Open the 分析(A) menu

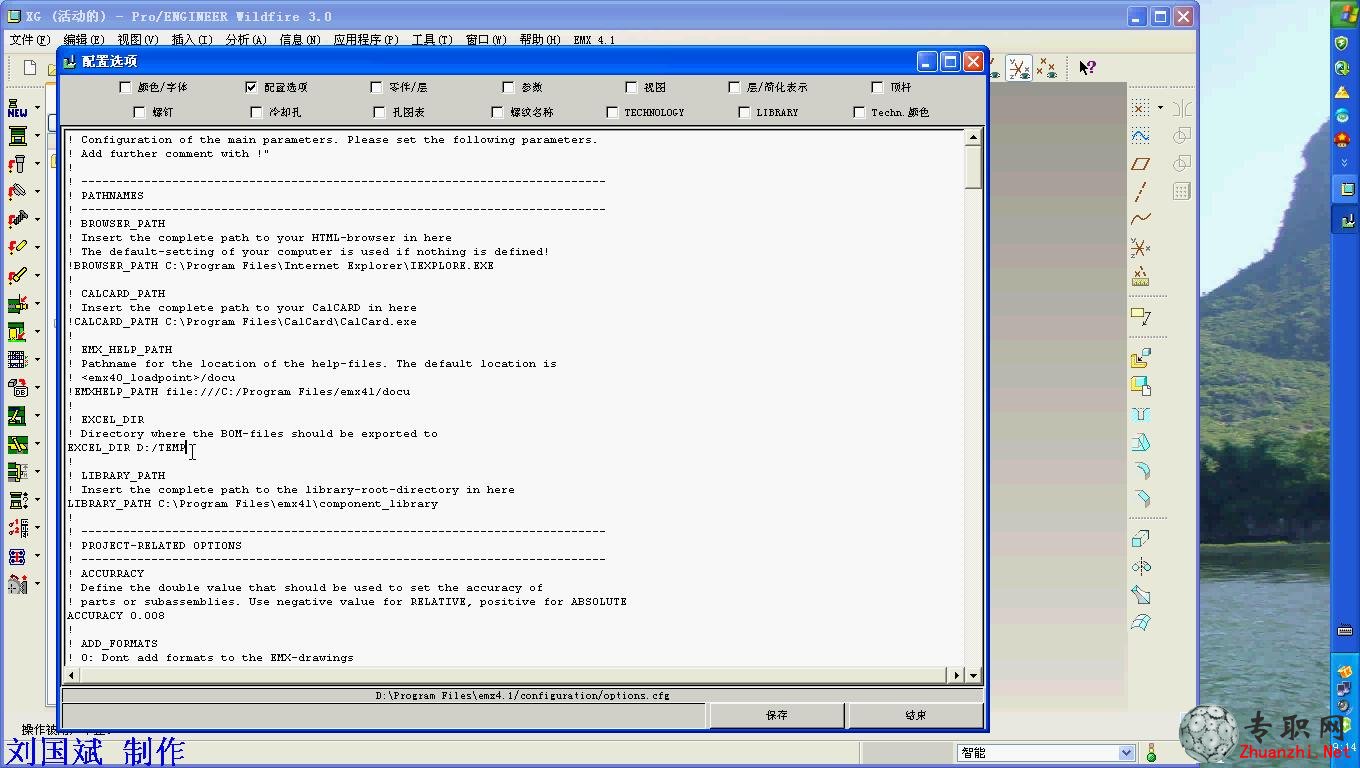click(246, 40)
